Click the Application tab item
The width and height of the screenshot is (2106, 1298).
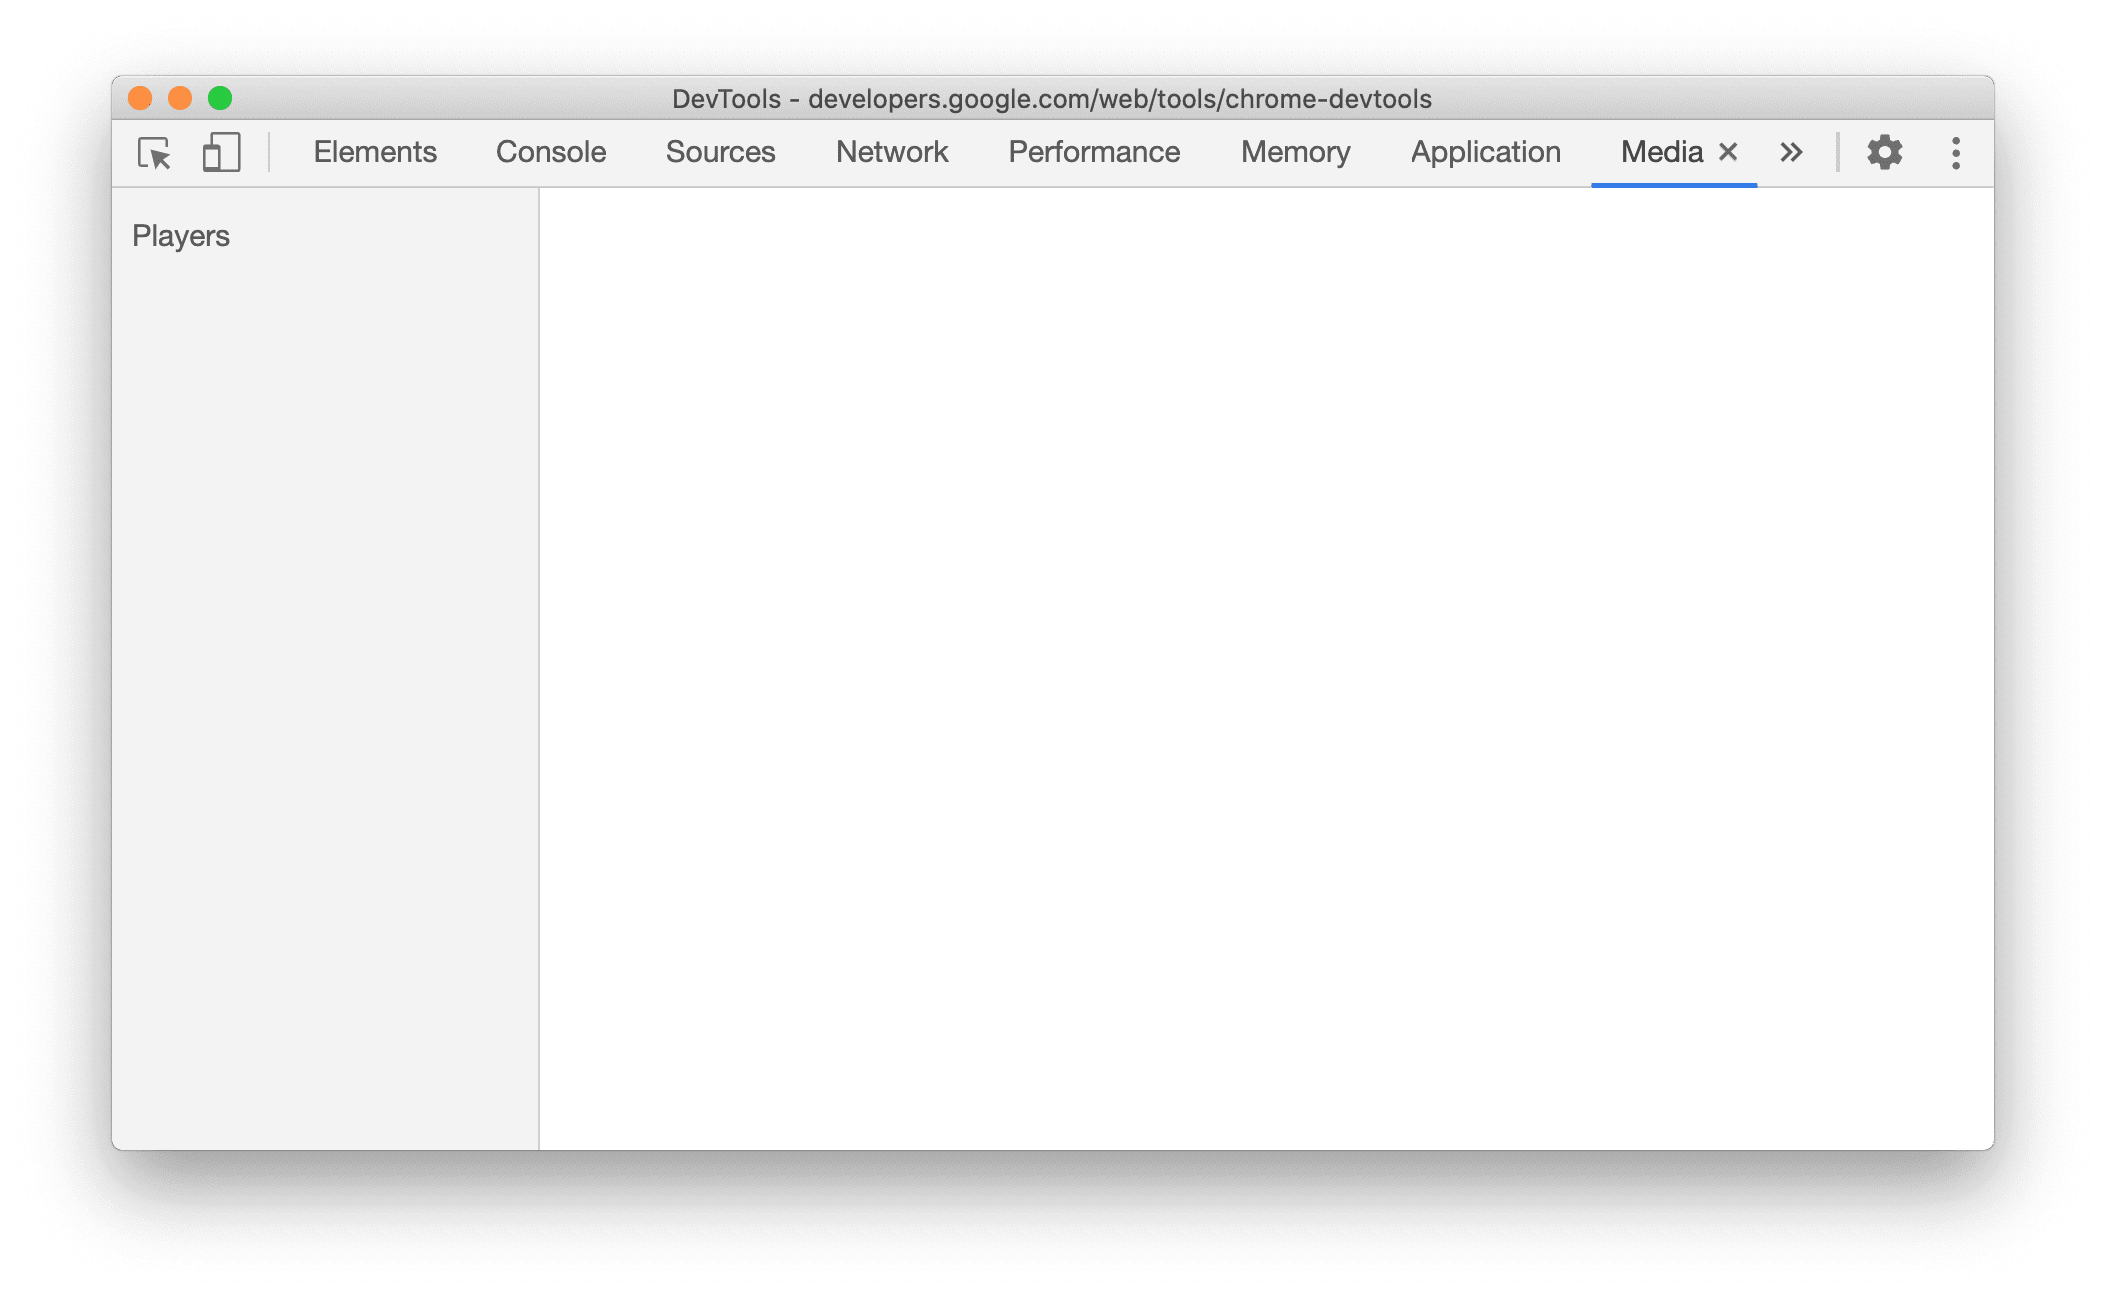1486,150
